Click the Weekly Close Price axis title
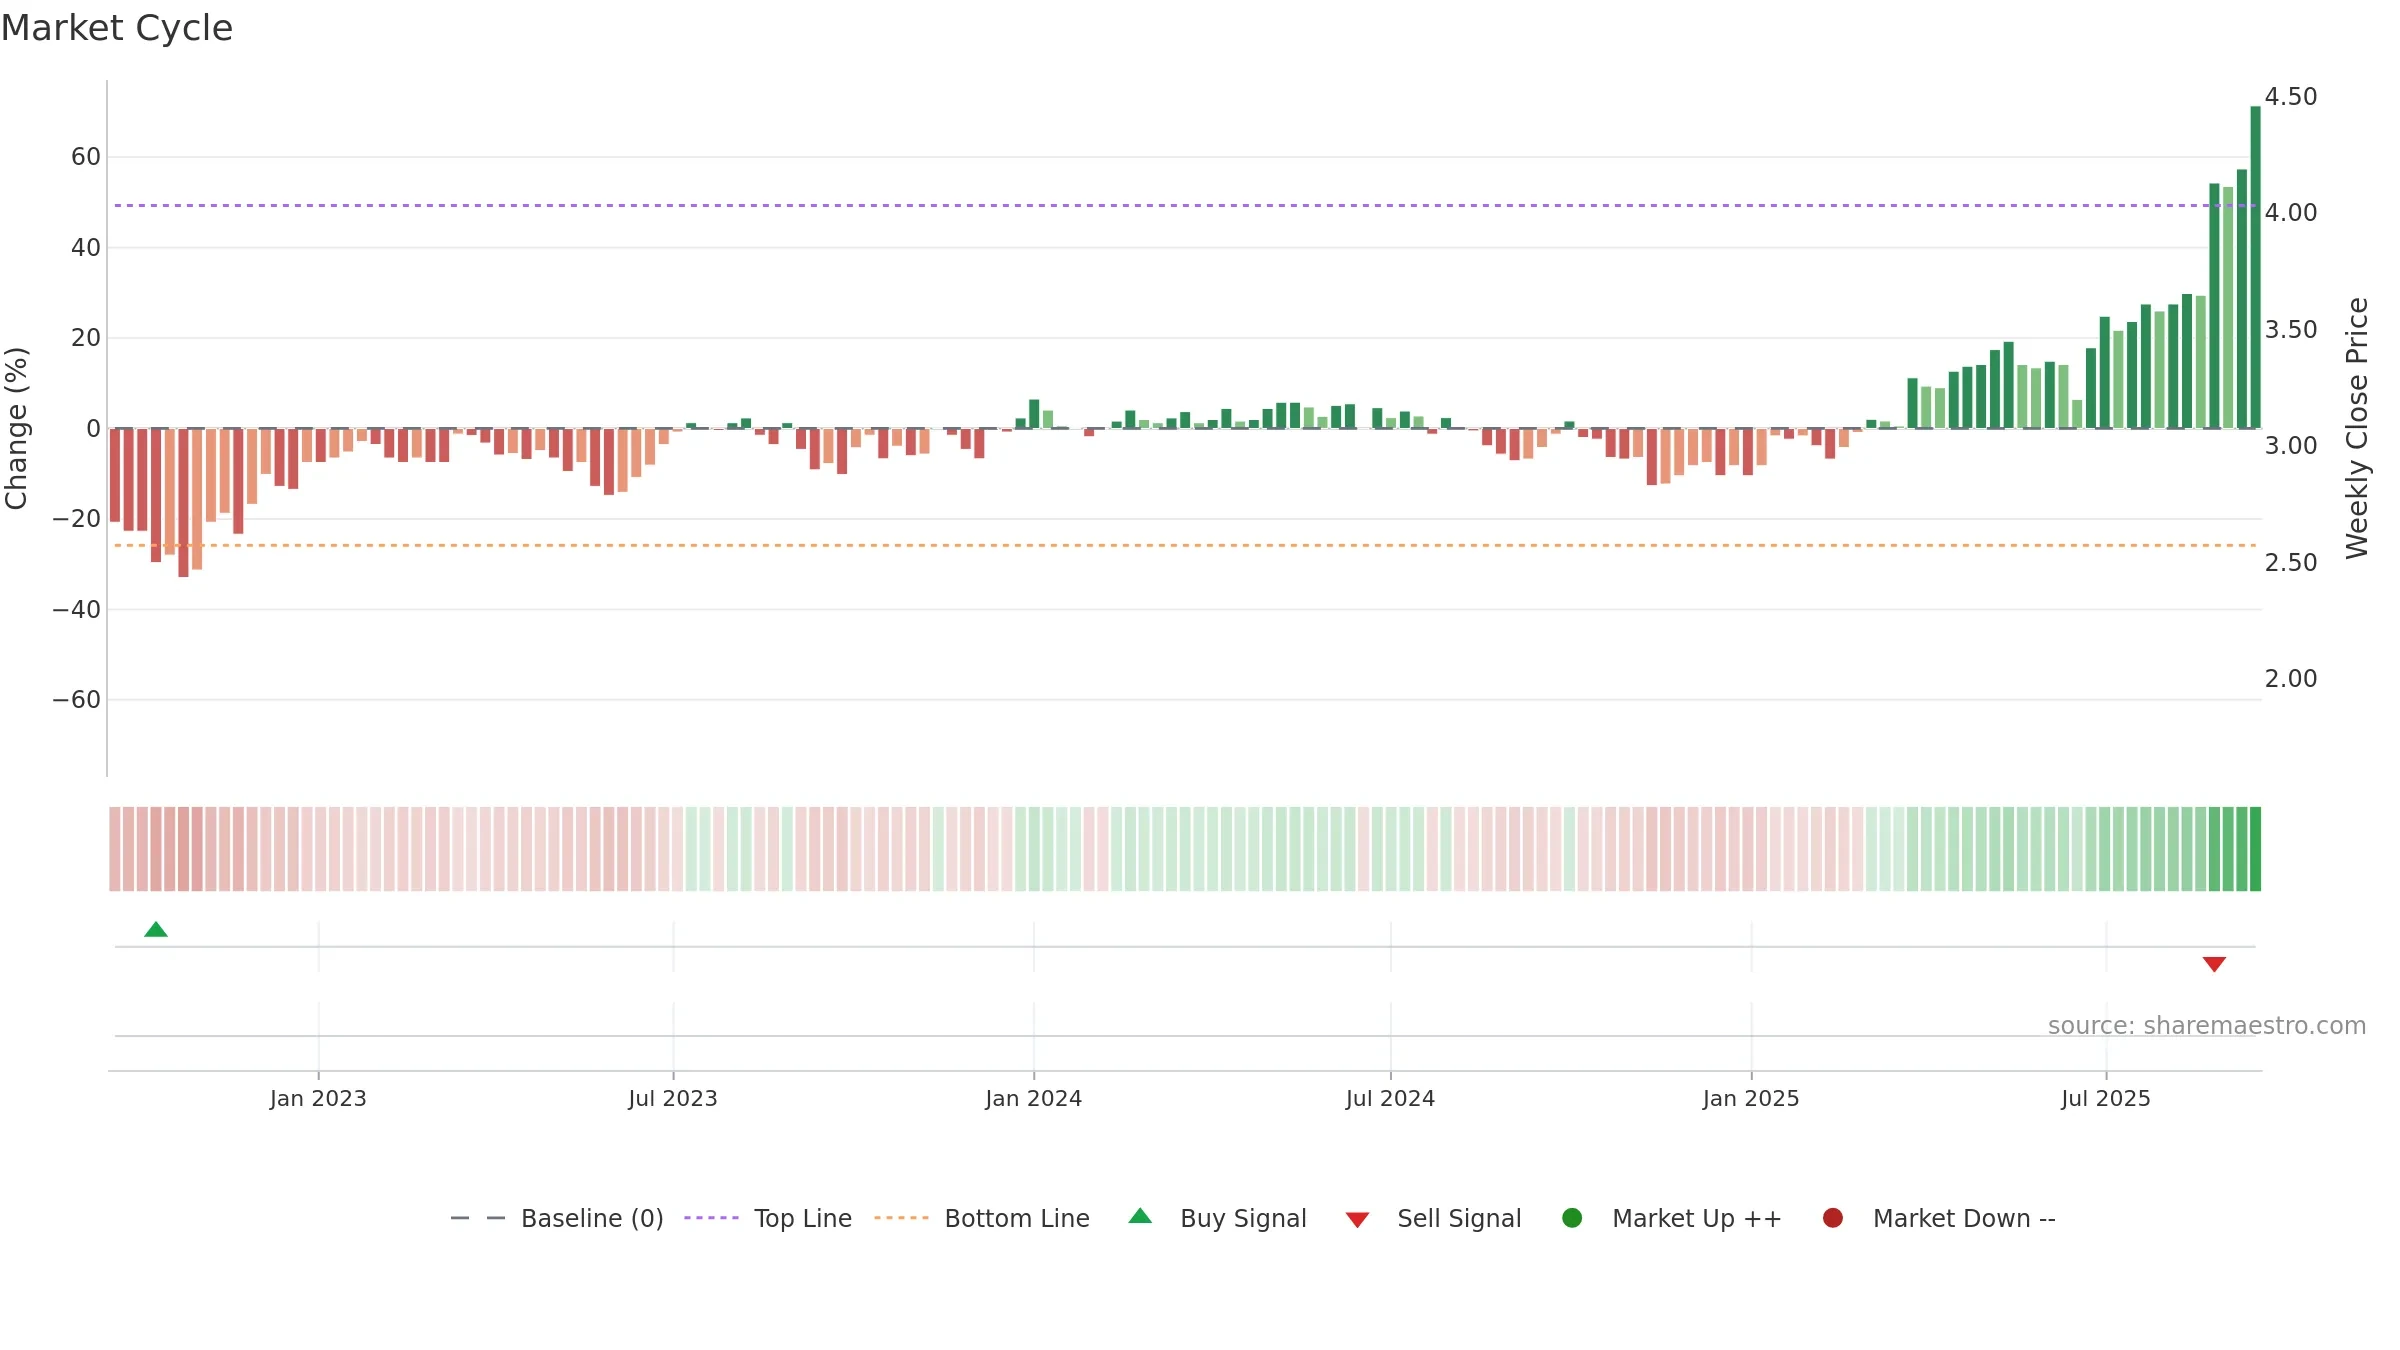Screen dimensions: 2400x1350 [x=2358, y=428]
